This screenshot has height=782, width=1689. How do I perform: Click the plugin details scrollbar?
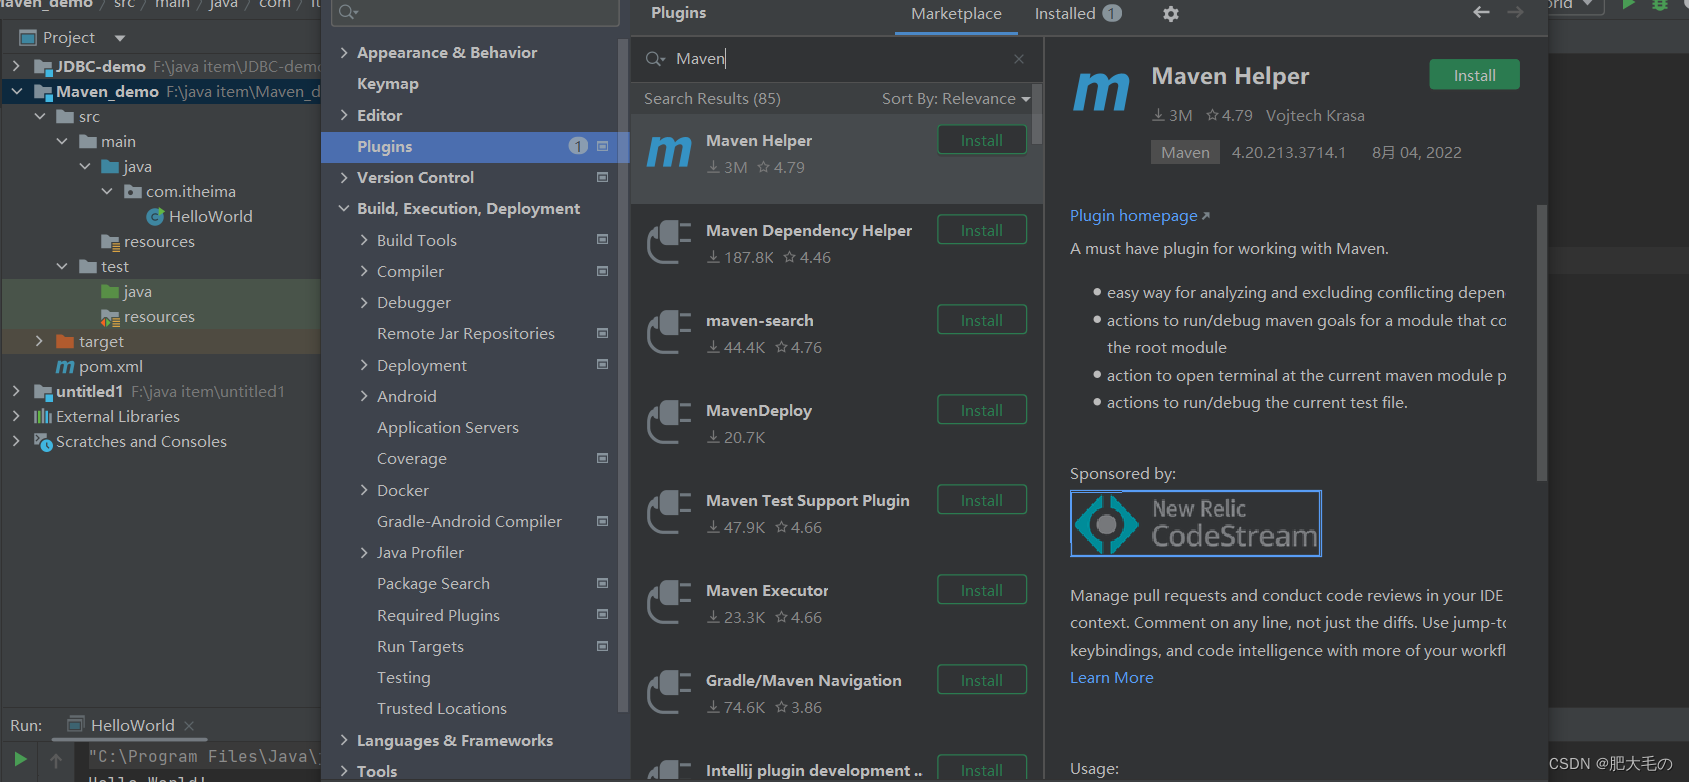[1541, 343]
